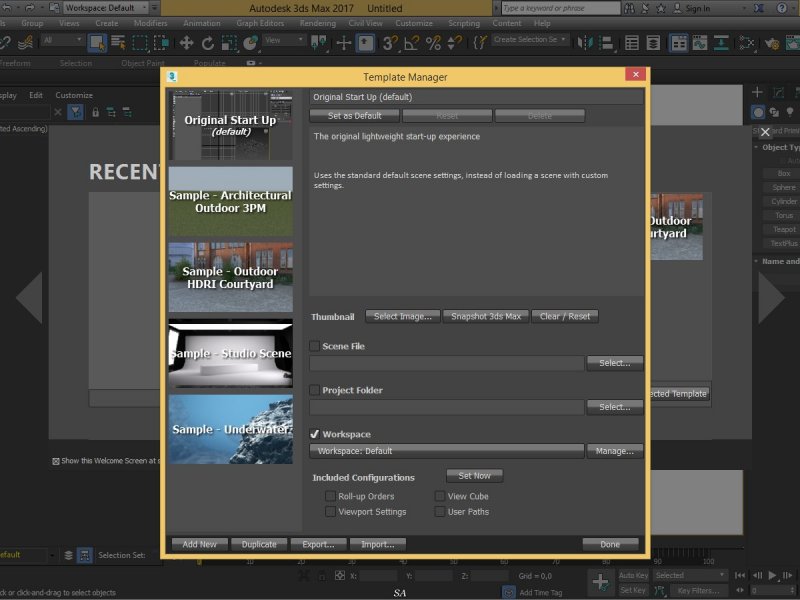Click the Select and Place tool icon
Screen dimensions: 800x600
[250, 43]
